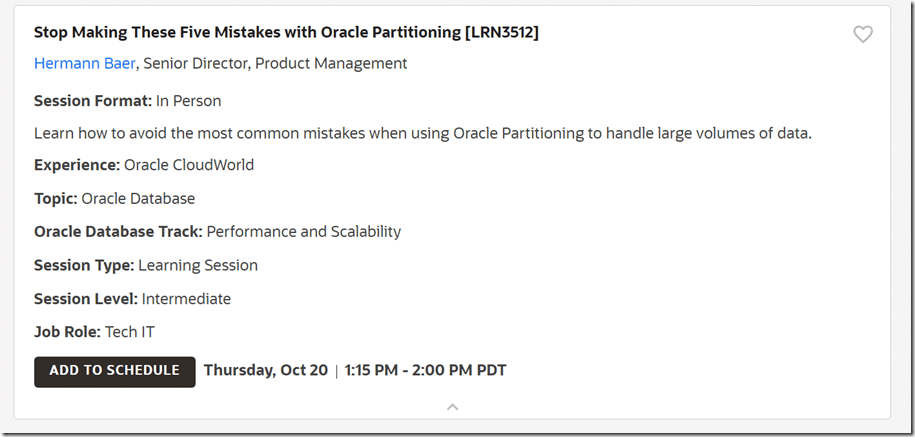The image size is (915, 437).
Task: Favorite this session with the heart icon
Action: [x=863, y=35]
